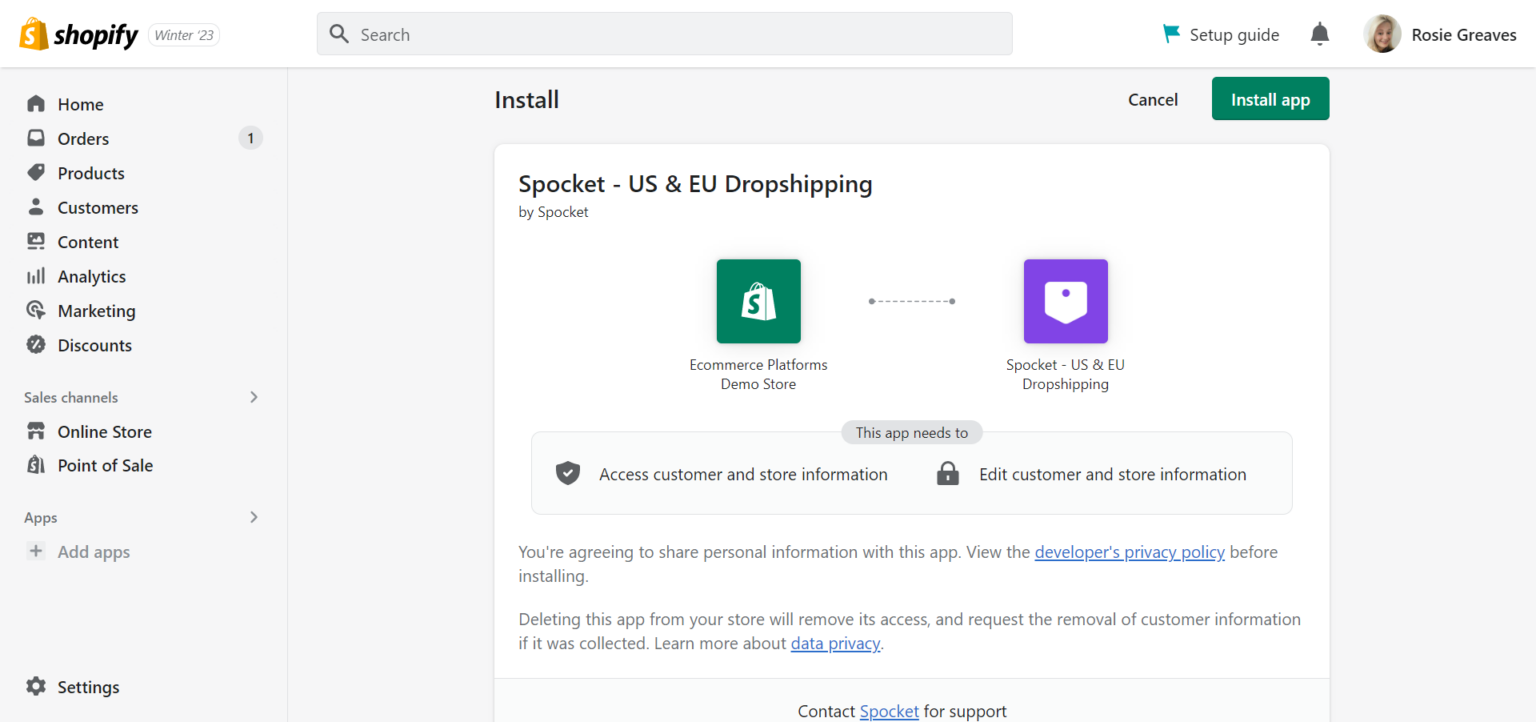Cancel the app installation
Viewport: 1536px width, 722px height.
[1152, 100]
